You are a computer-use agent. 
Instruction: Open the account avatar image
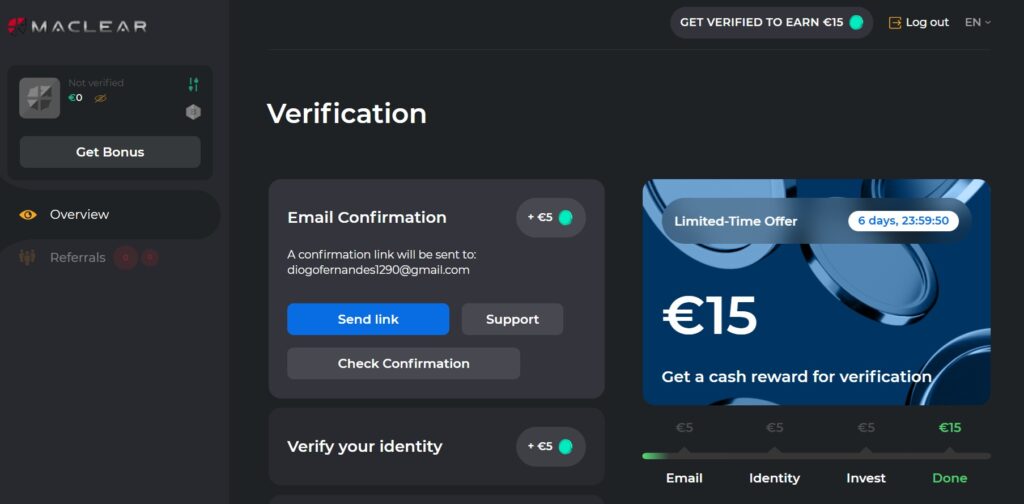(40, 98)
